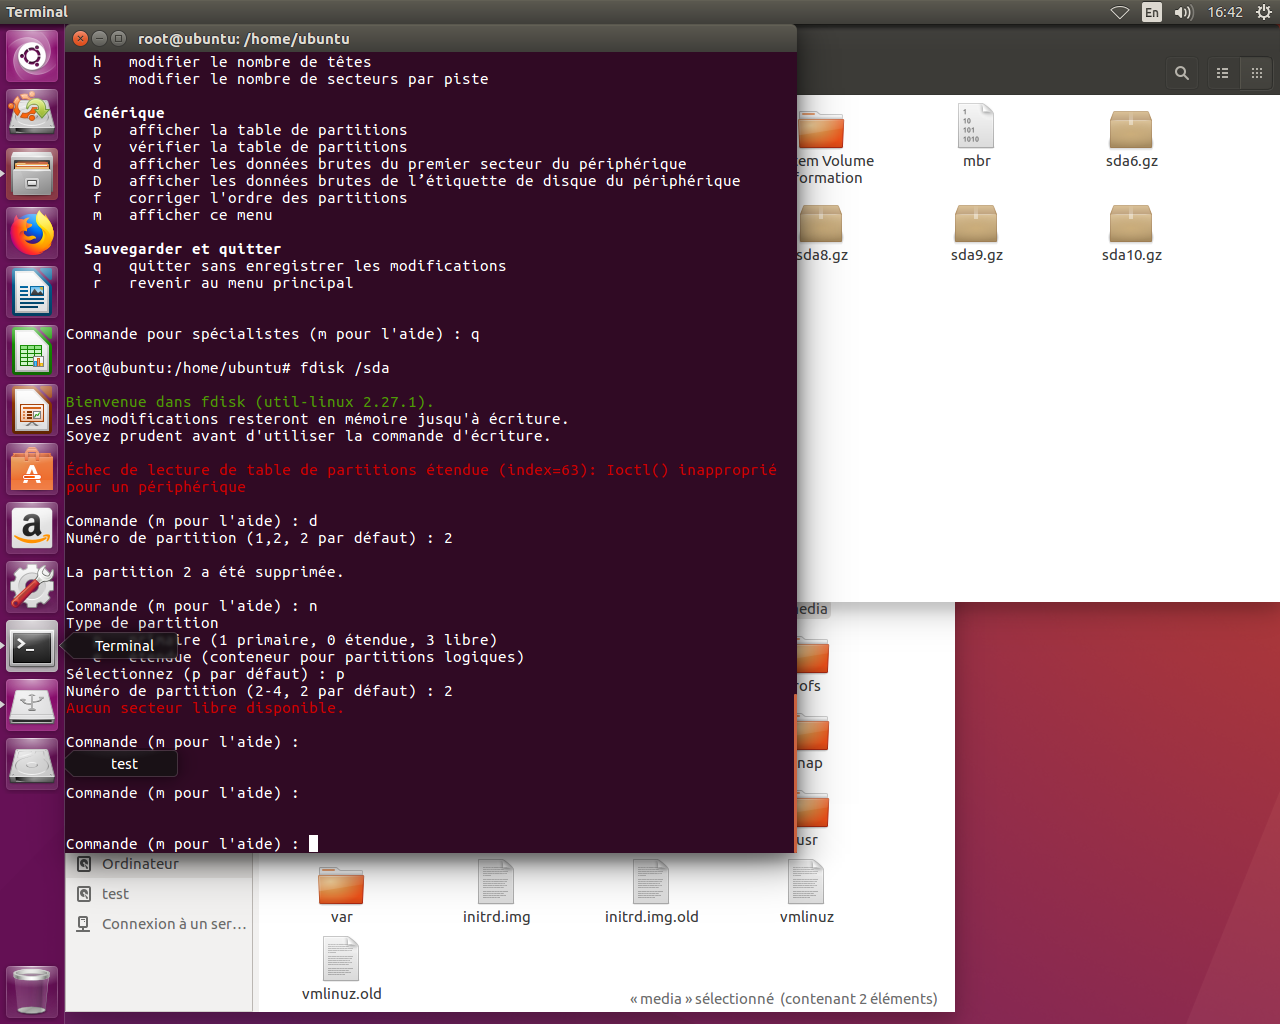Open the Files manager dock icon

click(x=32, y=174)
